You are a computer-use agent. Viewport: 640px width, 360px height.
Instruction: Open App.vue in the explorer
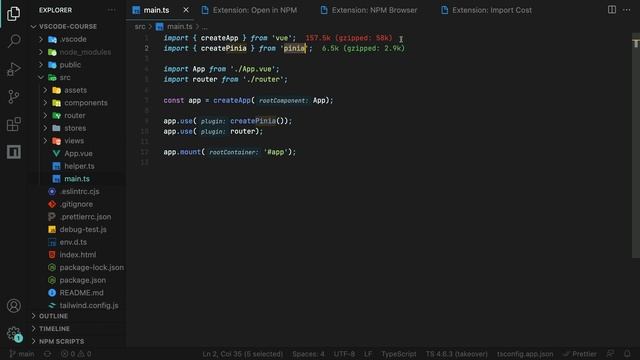78,153
